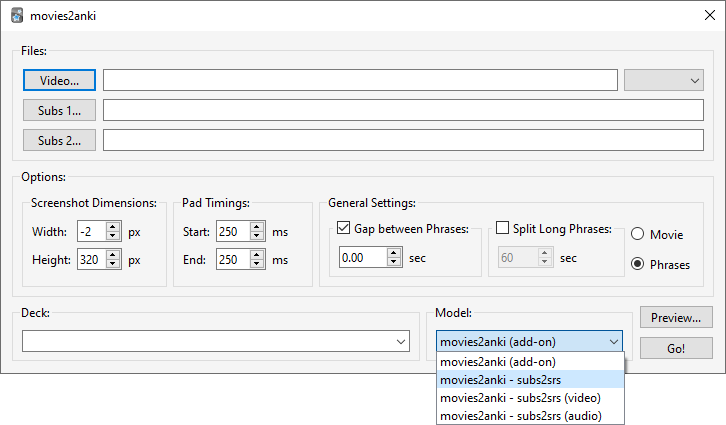Click the Video... browse button
Image resolution: width=726 pixels, height=425 pixels.
(x=59, y=80)
